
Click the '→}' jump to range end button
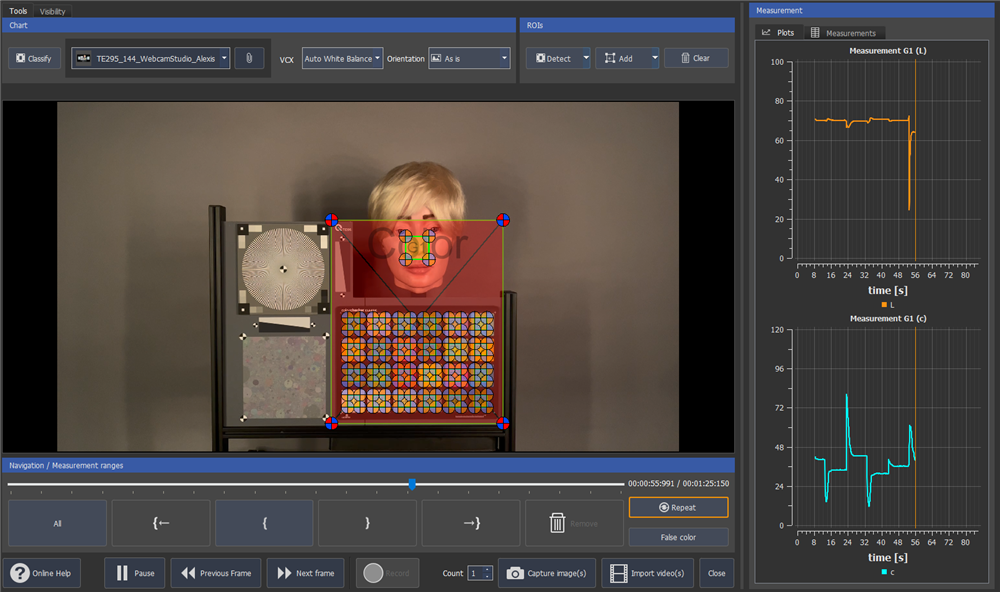point(471,523)
